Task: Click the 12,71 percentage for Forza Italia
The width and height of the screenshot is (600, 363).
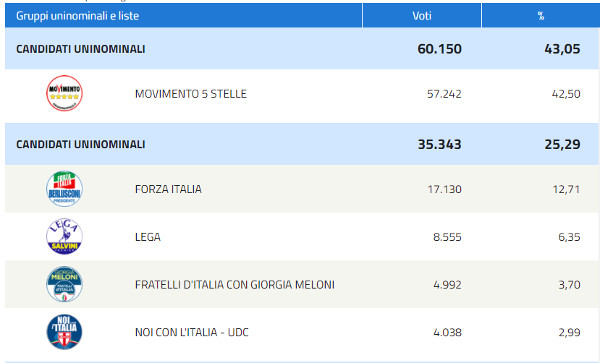Action: [x=566, y=189]
